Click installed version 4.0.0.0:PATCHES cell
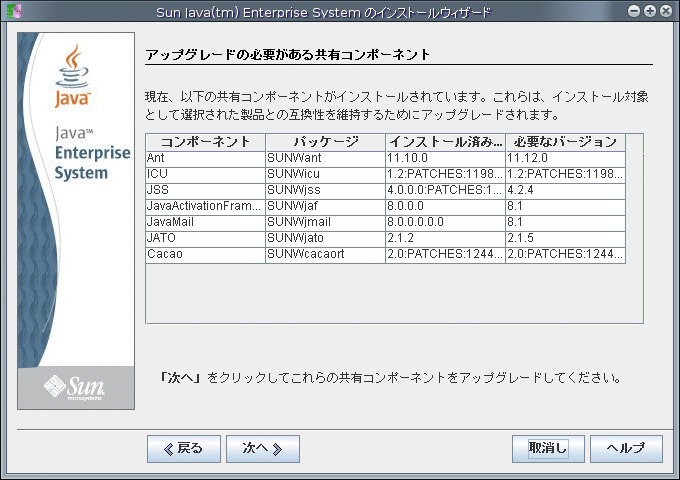 click(446, 190)
